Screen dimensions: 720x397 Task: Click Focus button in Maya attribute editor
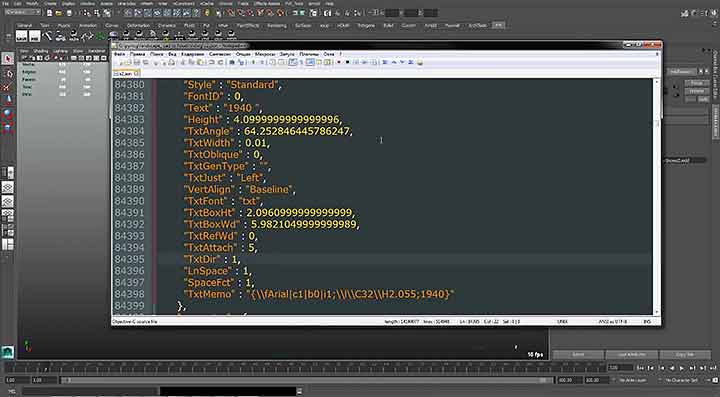[x=697, y=83]
